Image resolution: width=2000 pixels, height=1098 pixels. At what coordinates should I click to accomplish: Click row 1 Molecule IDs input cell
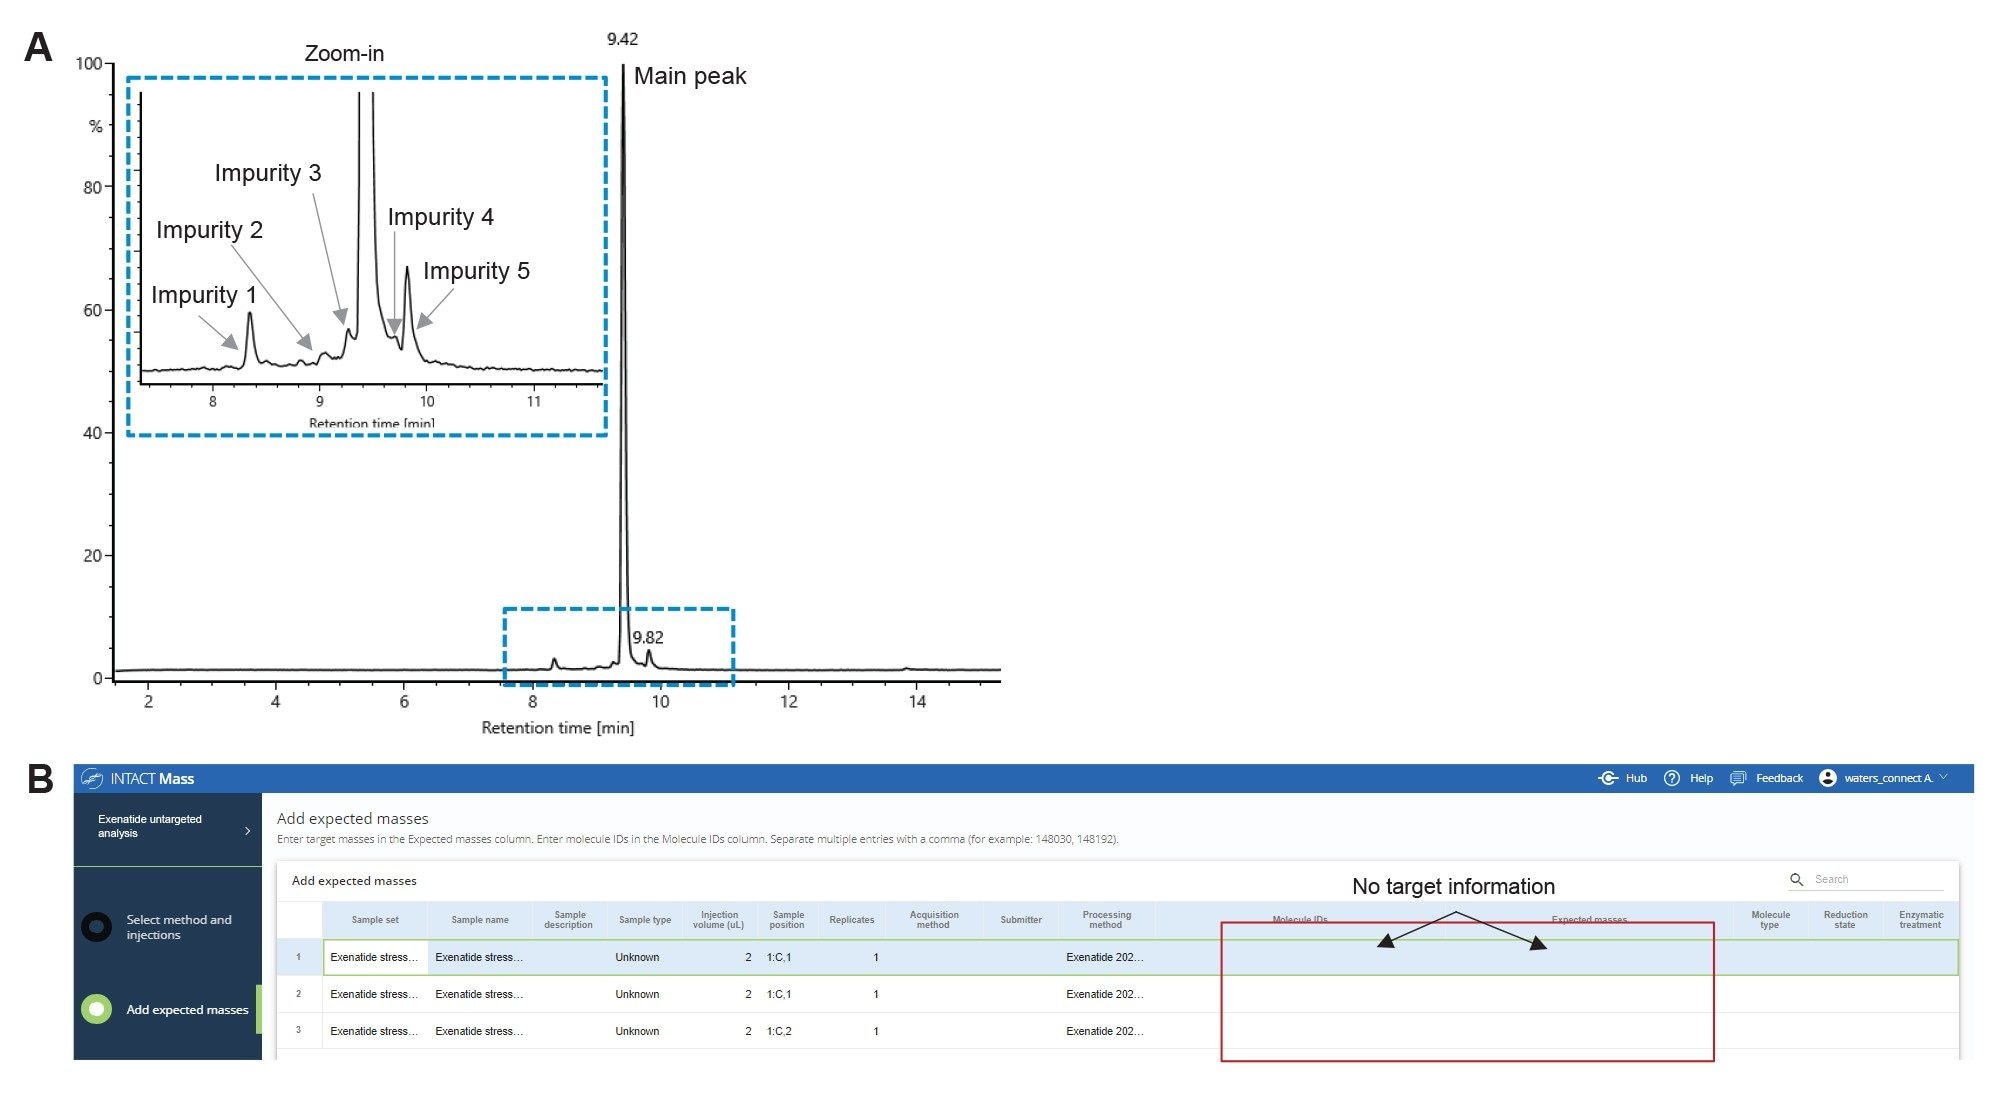[1300, 957]
